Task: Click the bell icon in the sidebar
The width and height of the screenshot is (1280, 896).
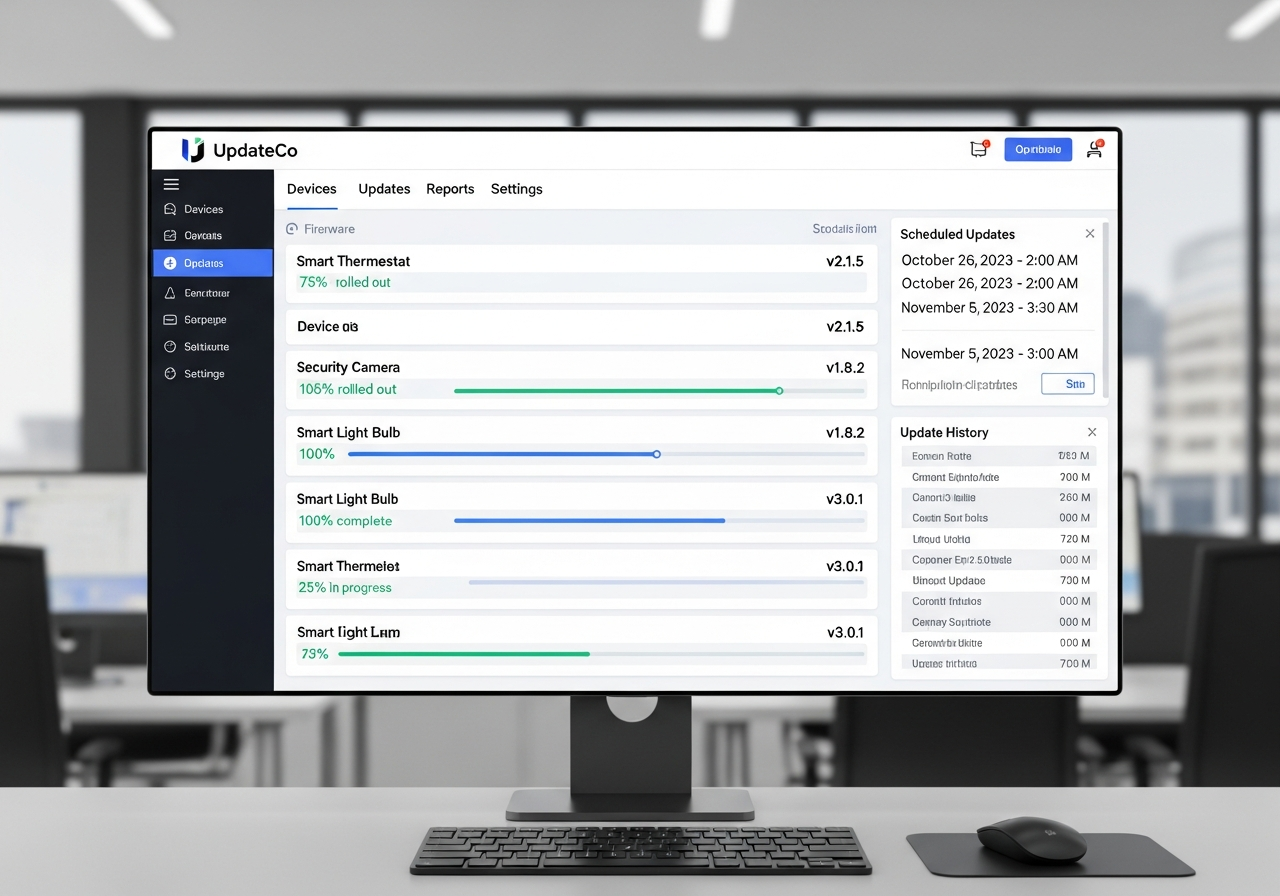Action: tap(170, 293)
